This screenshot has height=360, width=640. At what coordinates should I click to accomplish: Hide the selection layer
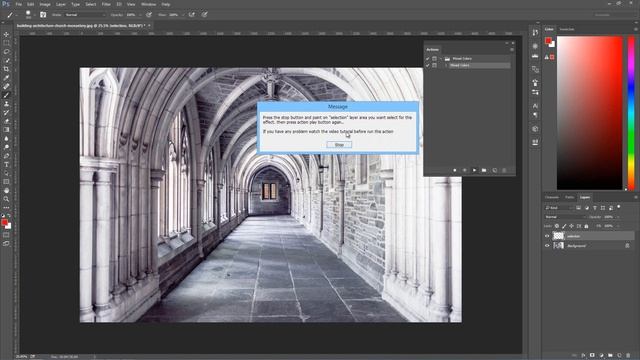click(547, 236)
